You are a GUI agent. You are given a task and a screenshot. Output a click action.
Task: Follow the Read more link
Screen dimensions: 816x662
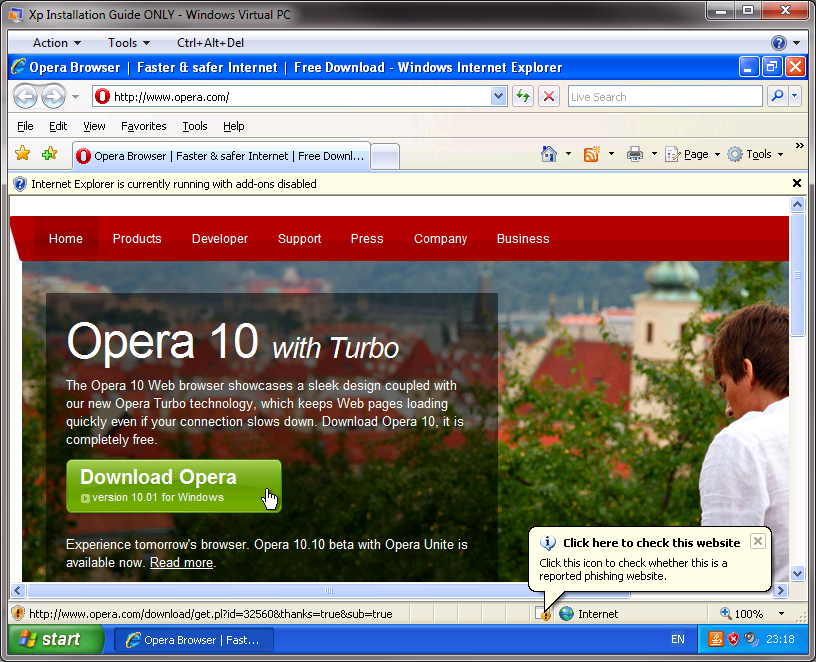181,563
